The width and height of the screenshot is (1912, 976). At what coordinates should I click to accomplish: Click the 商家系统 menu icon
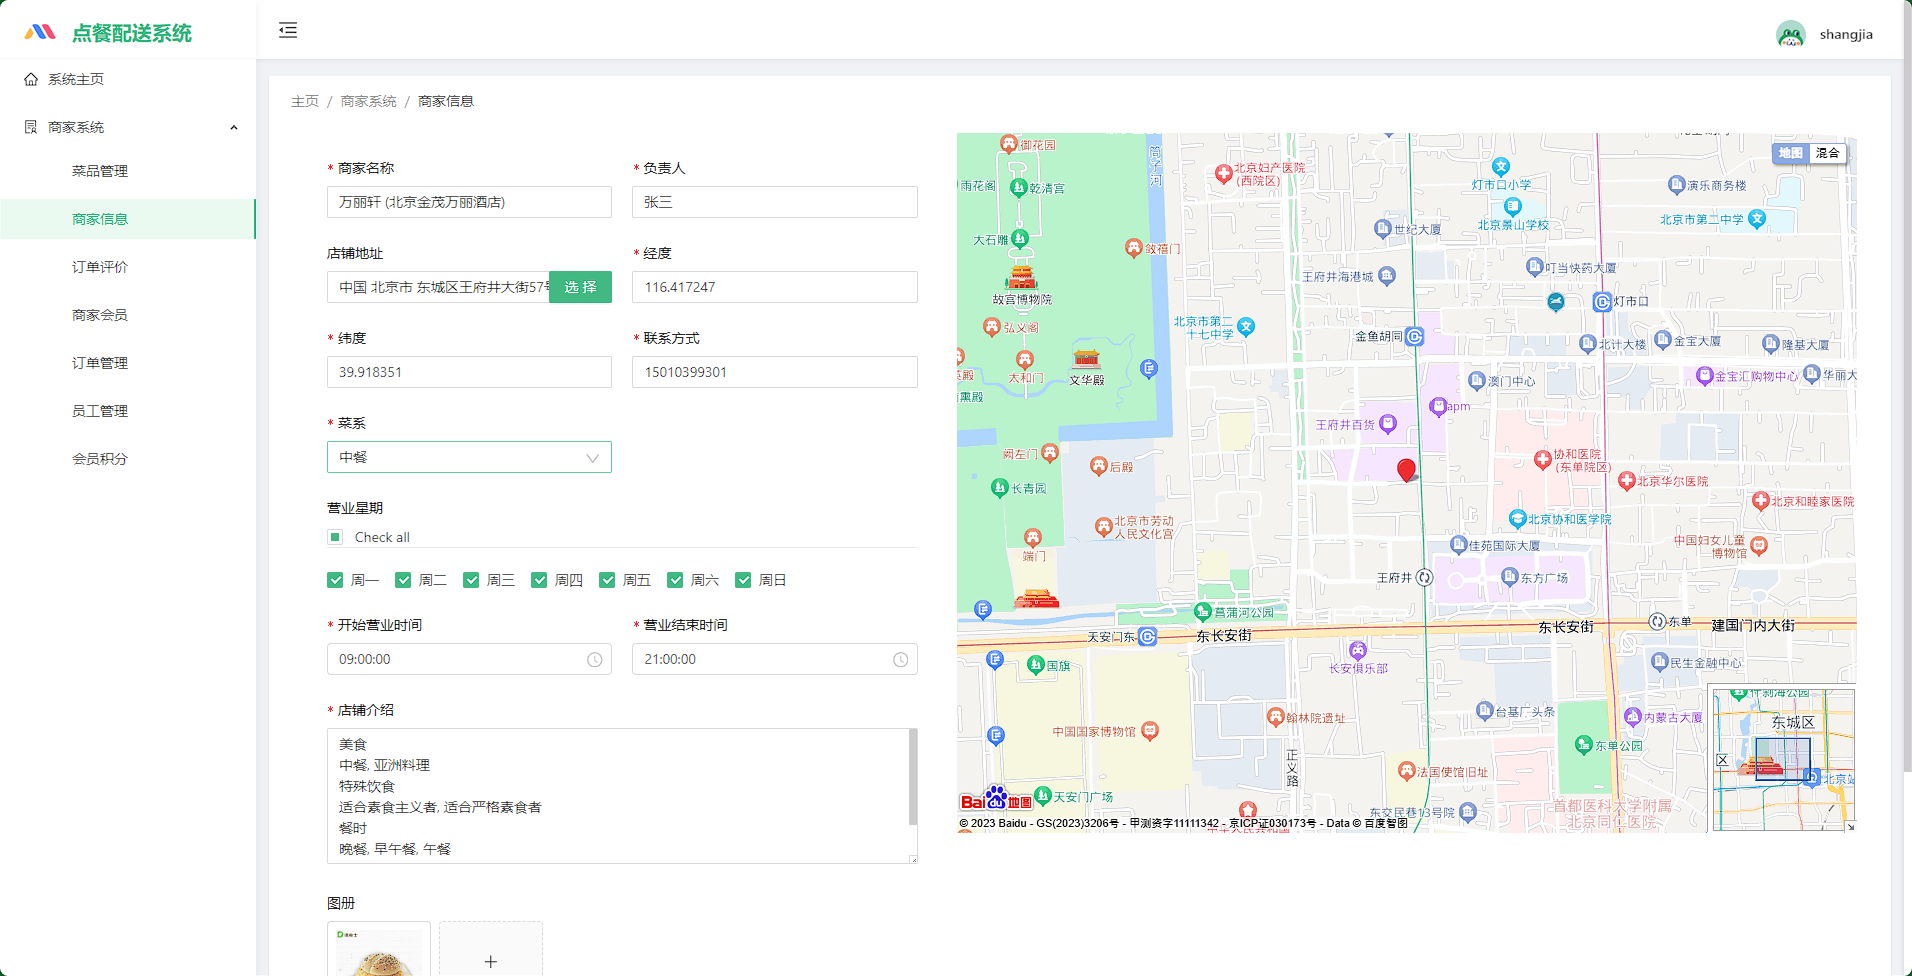pos(31,127)
